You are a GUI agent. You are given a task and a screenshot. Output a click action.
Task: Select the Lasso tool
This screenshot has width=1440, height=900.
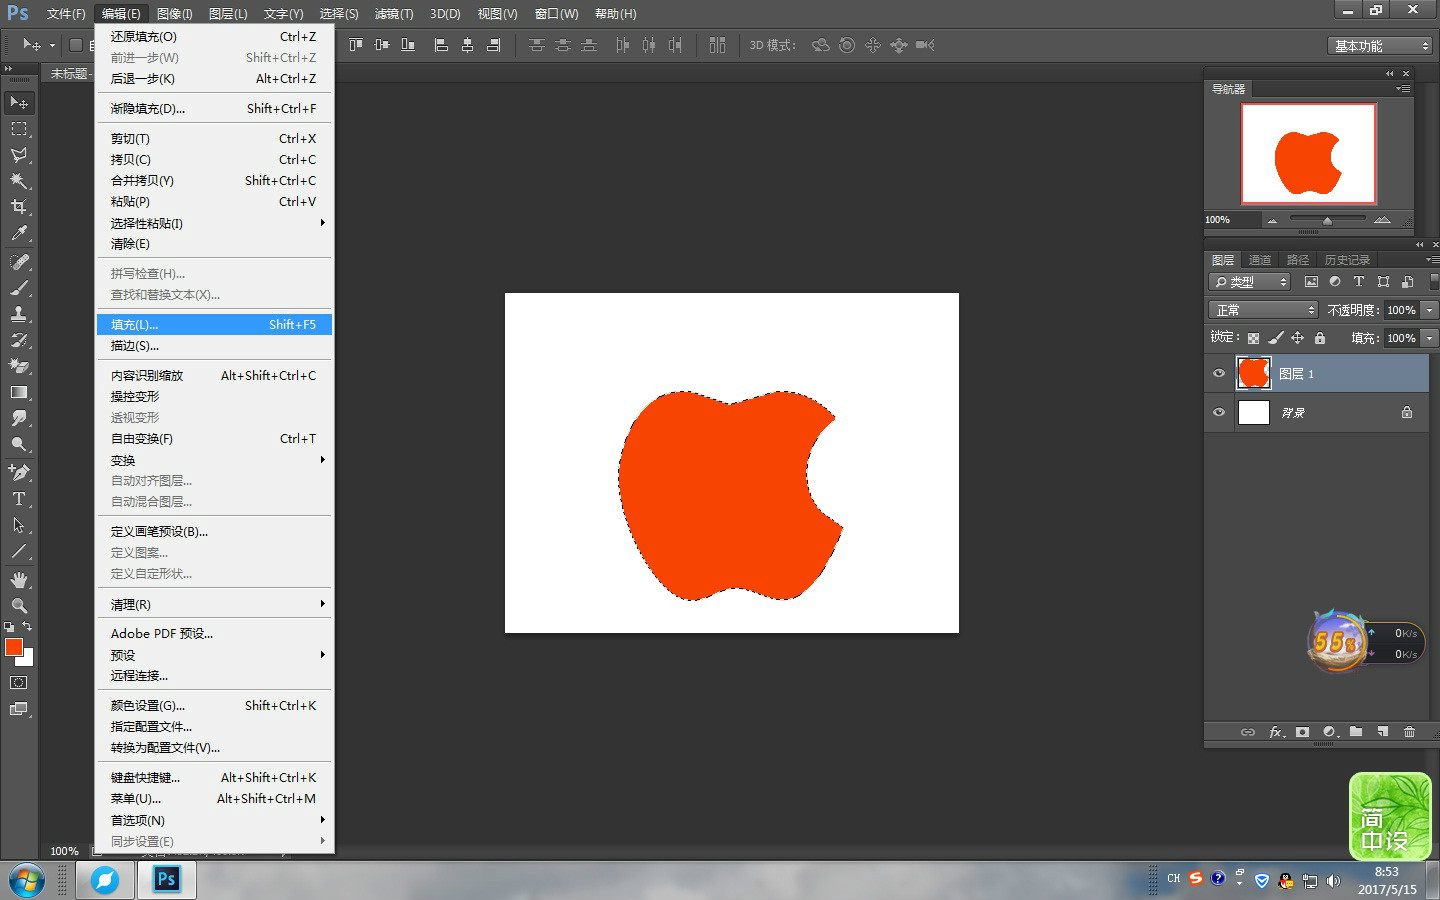coord(19,155)
